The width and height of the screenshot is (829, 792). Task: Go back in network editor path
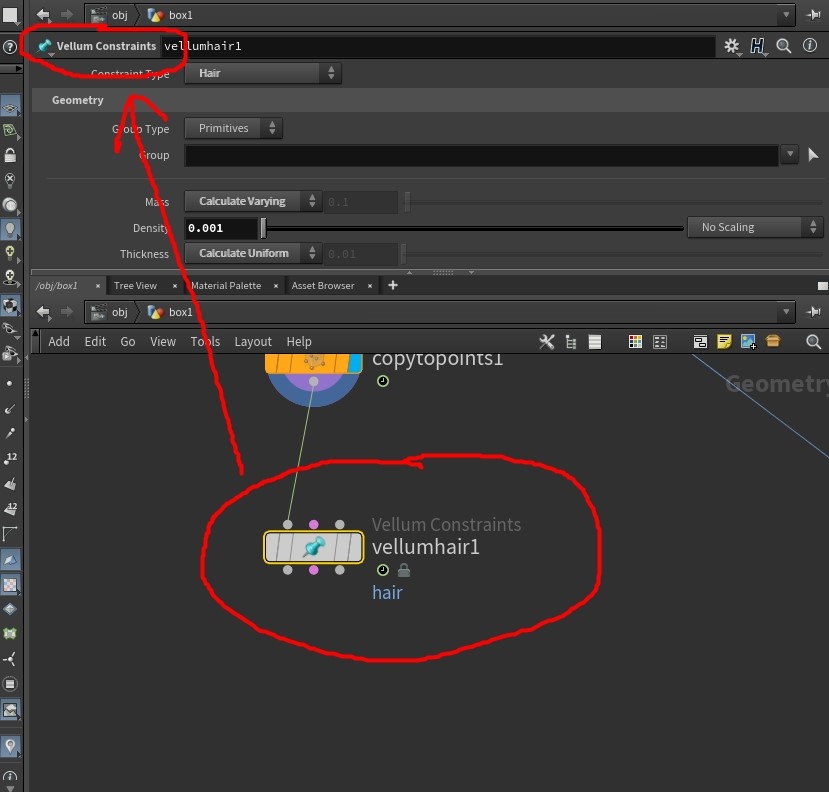tap(43, 312)
